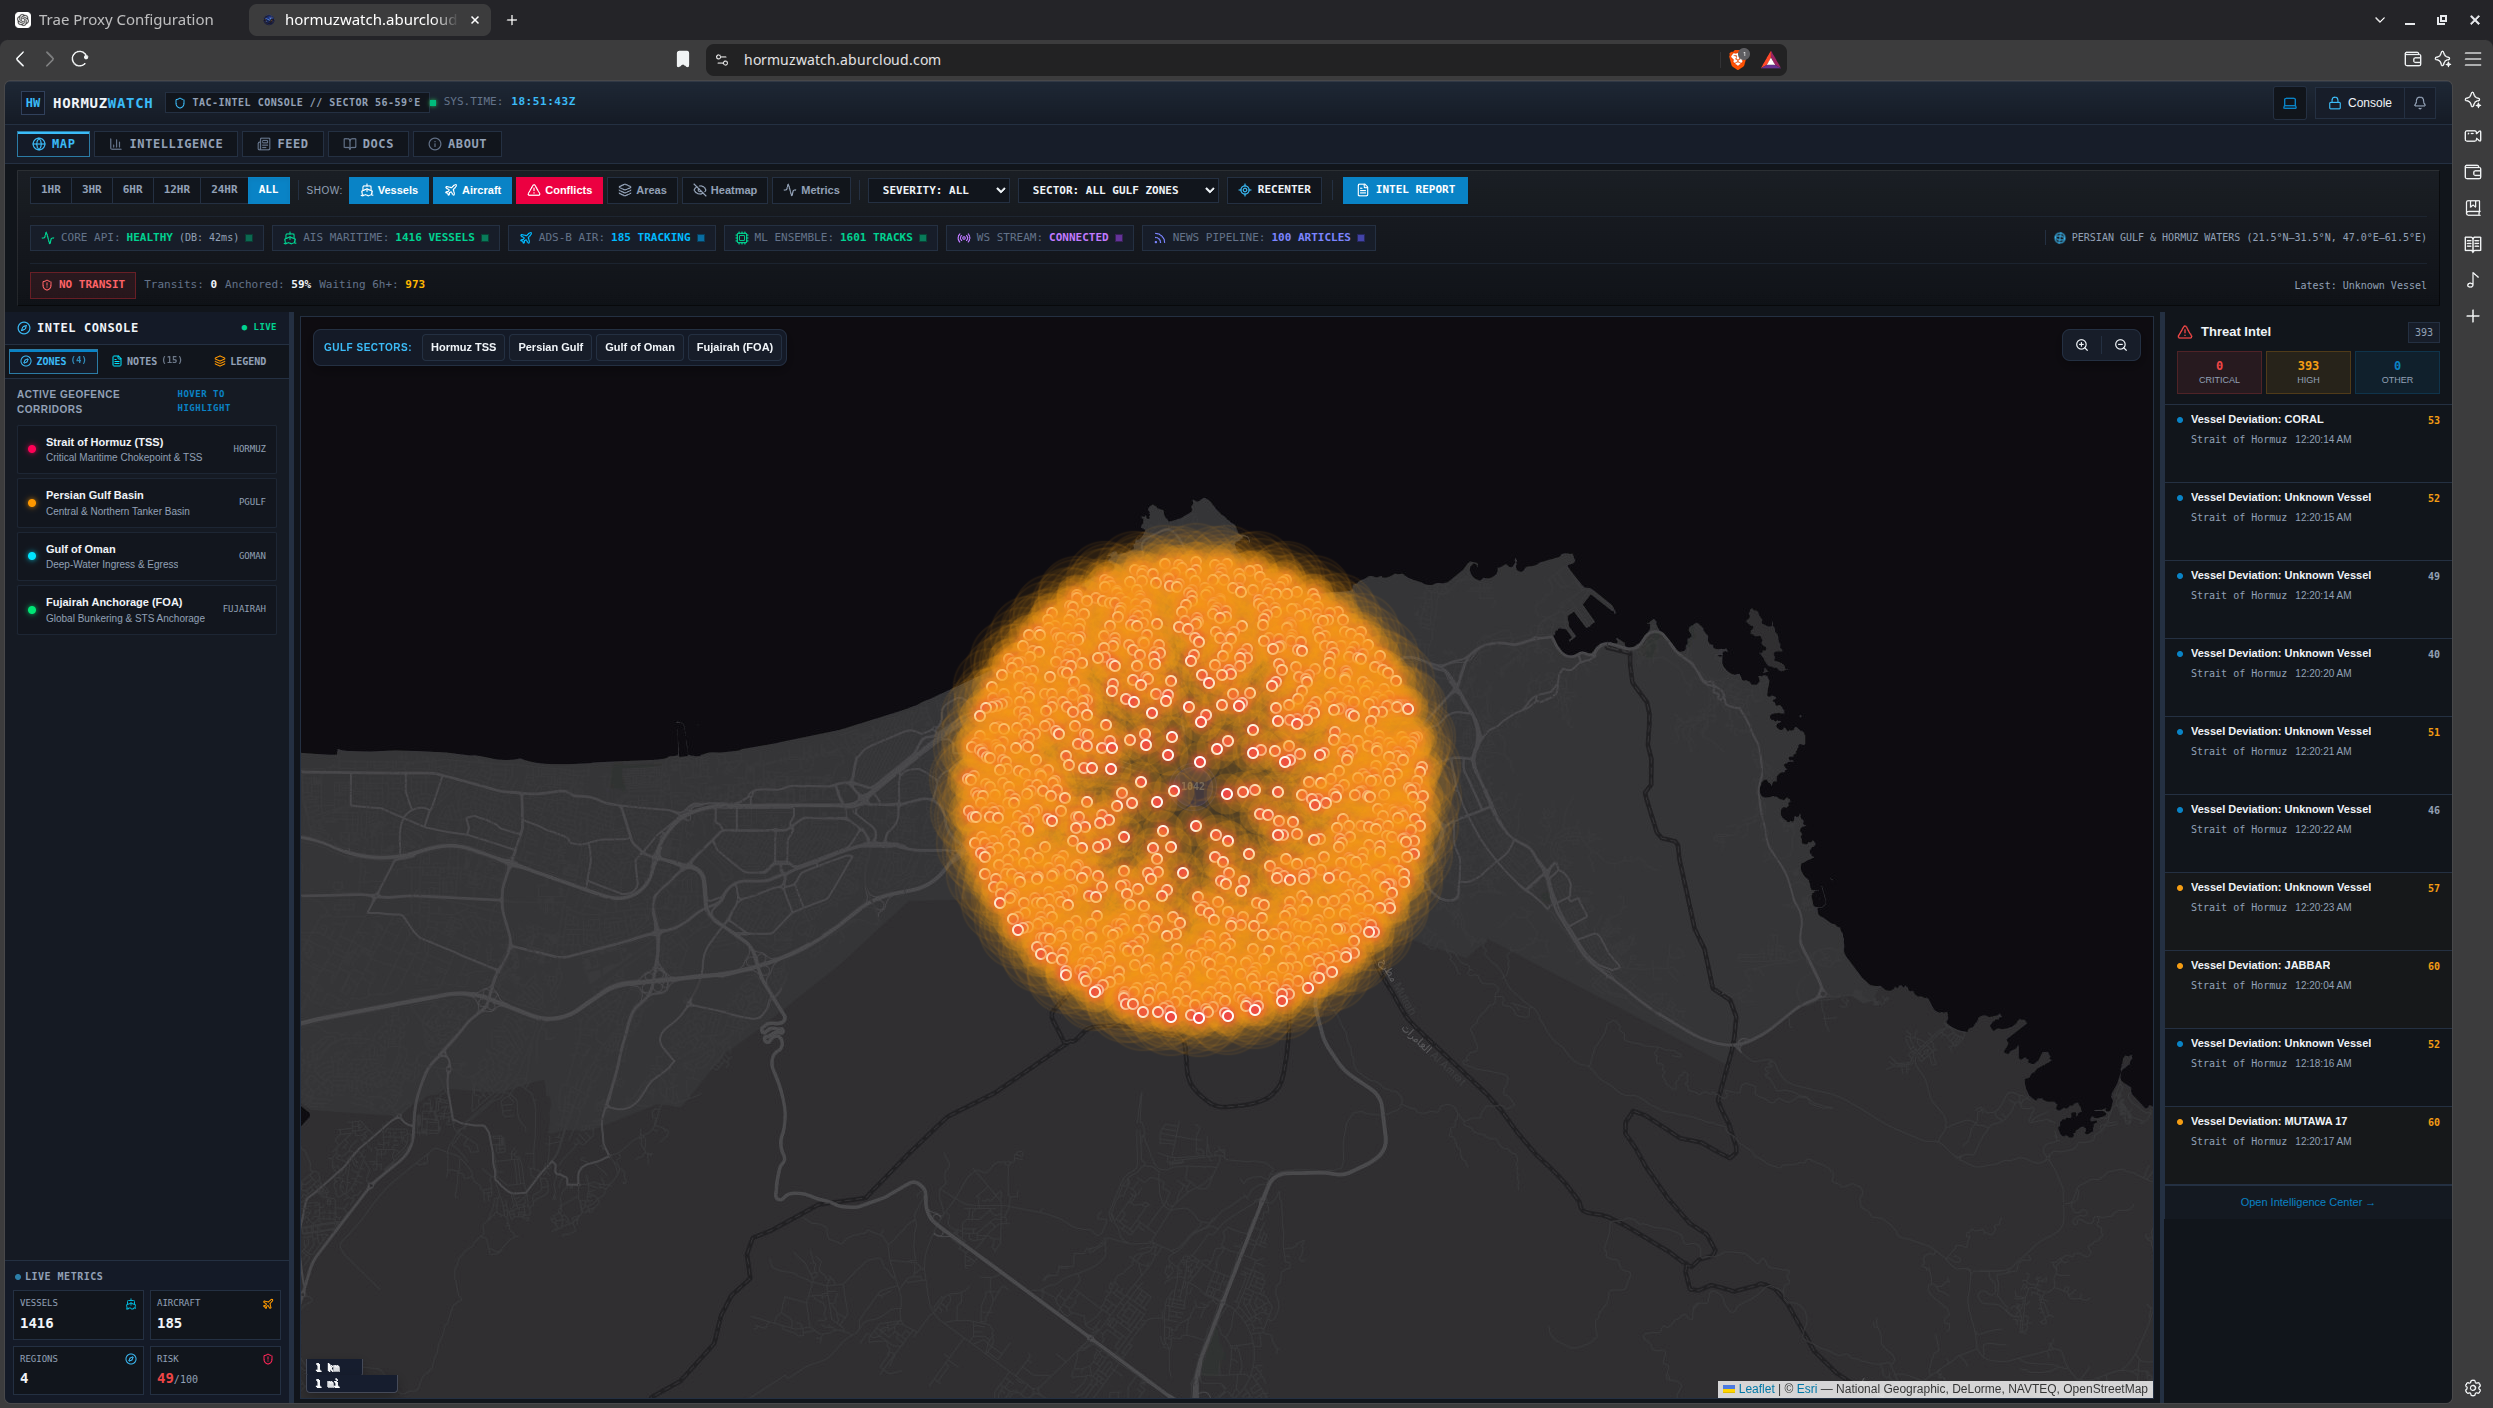Viewport: 2493px width, 1408px height.
Task: Open the reading list icon in browser sidebar
Action: pos(2473,244)
